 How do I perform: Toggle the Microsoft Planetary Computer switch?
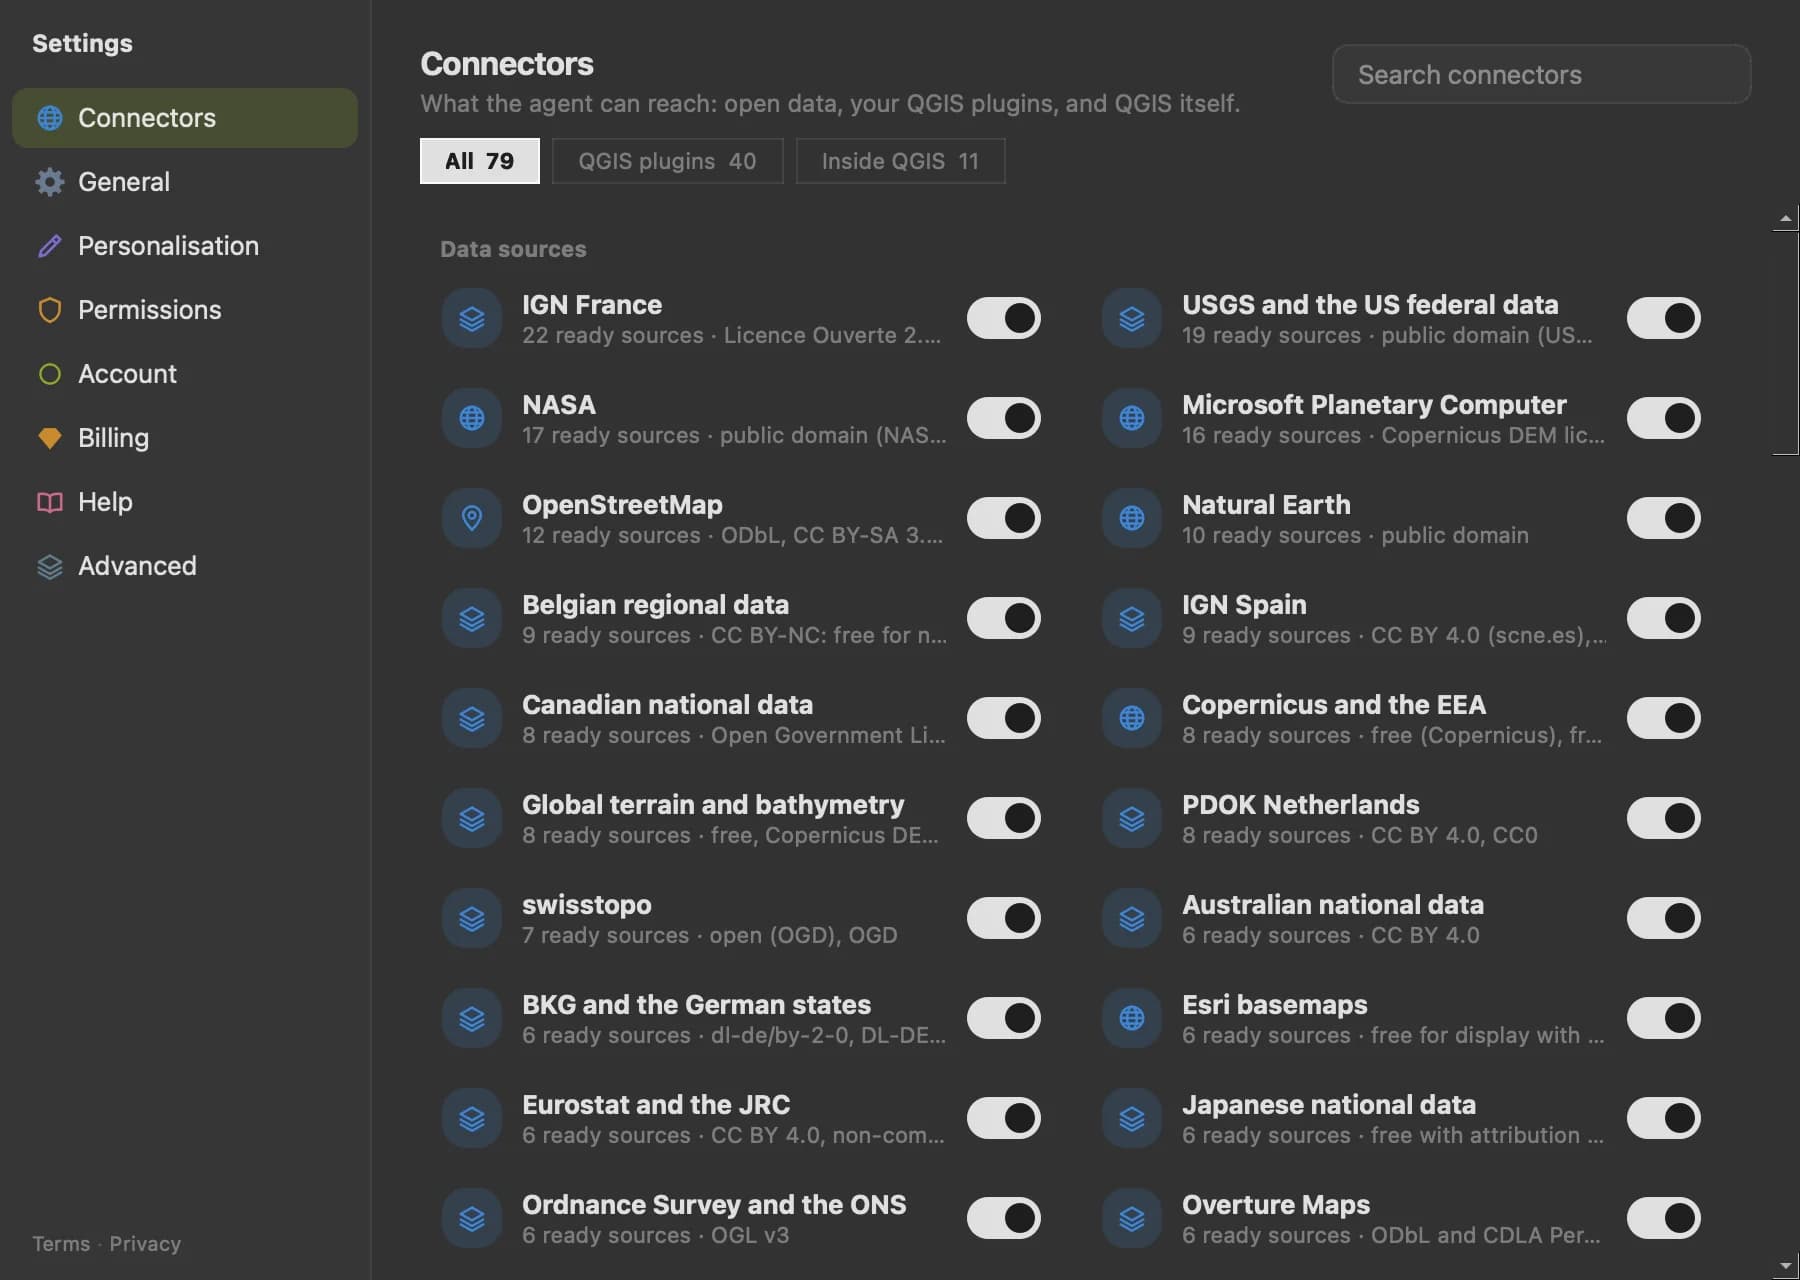(1664, 418)
